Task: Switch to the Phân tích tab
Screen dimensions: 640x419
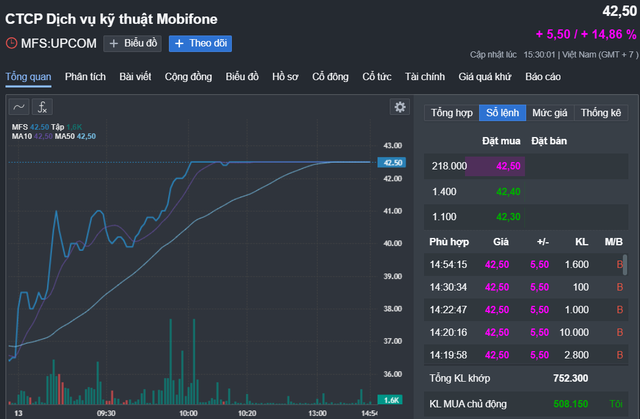Action: click(x=86, y=76)
